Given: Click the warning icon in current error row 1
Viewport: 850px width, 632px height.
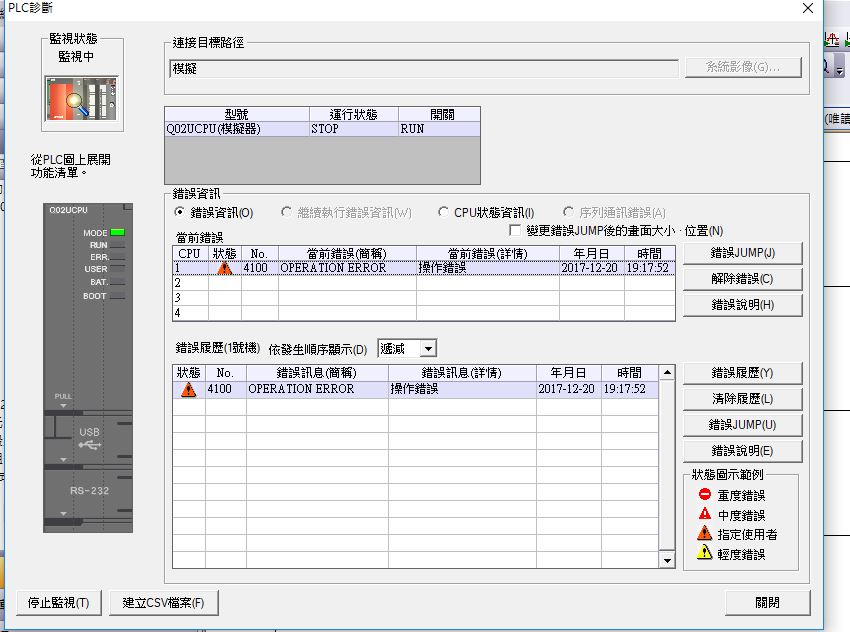Looking at the screenshot, I should tap(224, 268).
